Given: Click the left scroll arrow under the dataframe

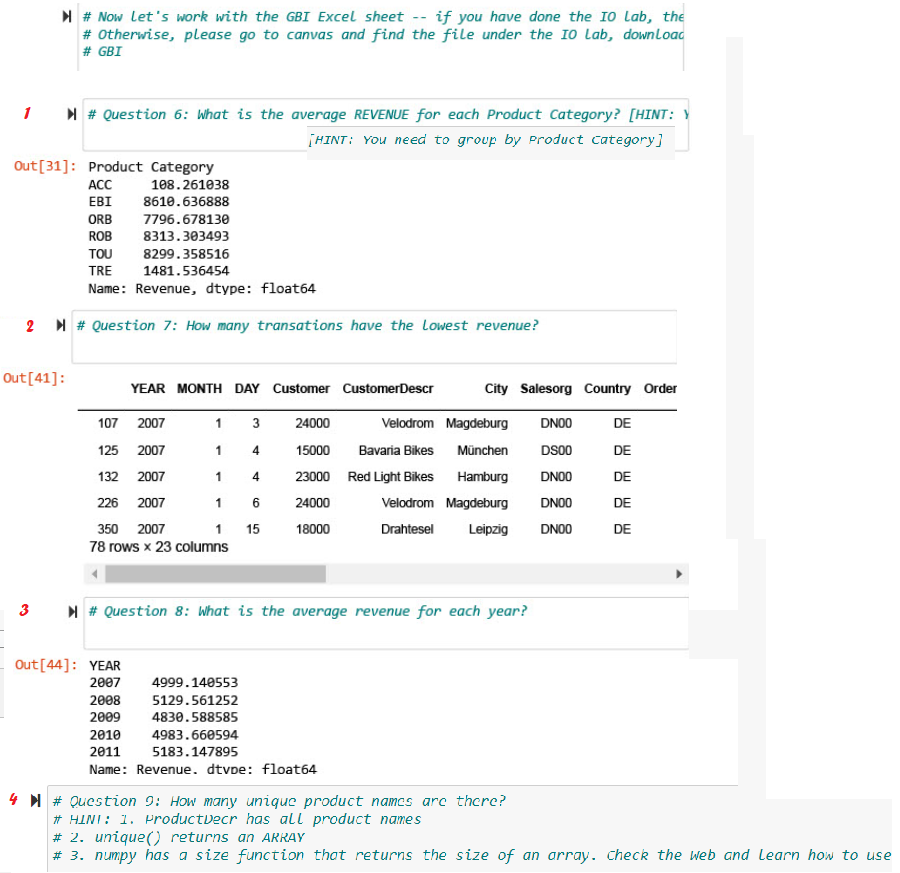Looking at the screenshot, I should (95, 573).
